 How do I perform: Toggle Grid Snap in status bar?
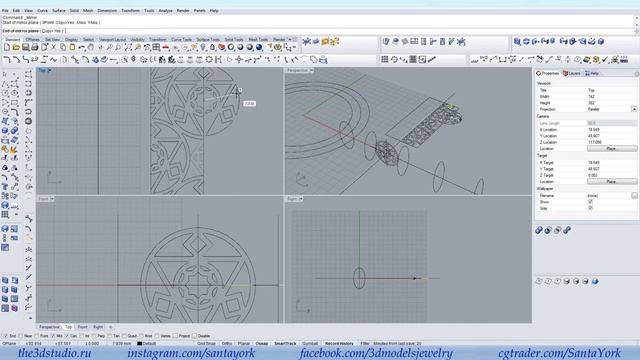(206, 343)
